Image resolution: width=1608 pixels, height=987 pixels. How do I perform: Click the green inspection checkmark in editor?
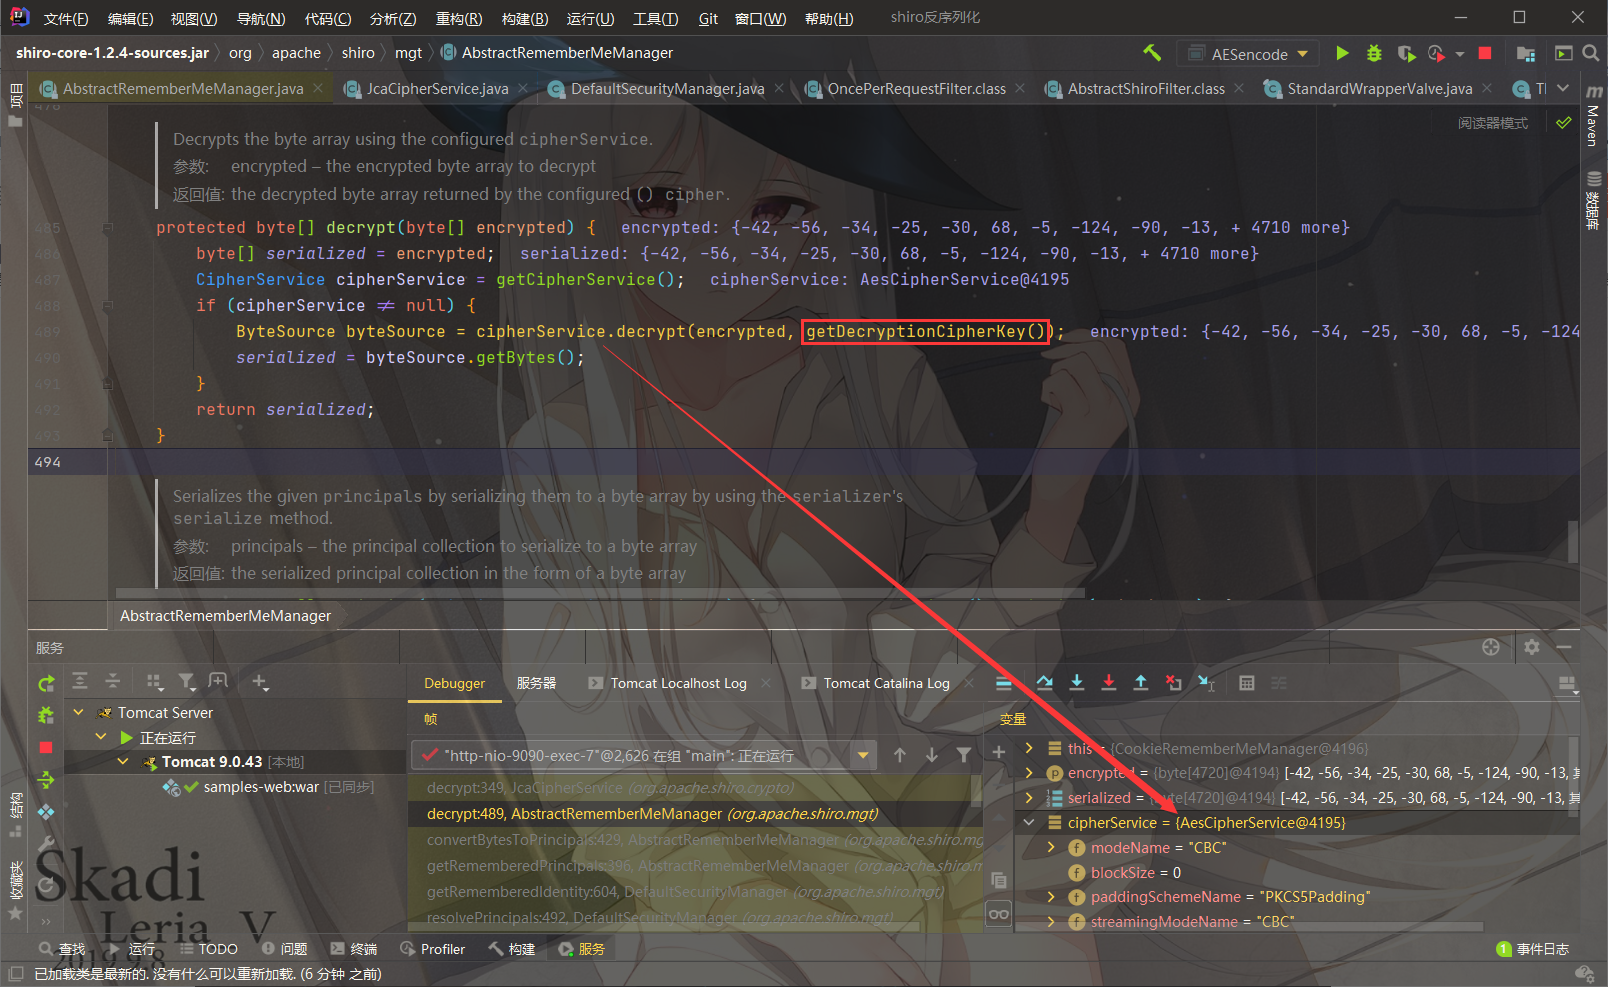coord(1563,123)
